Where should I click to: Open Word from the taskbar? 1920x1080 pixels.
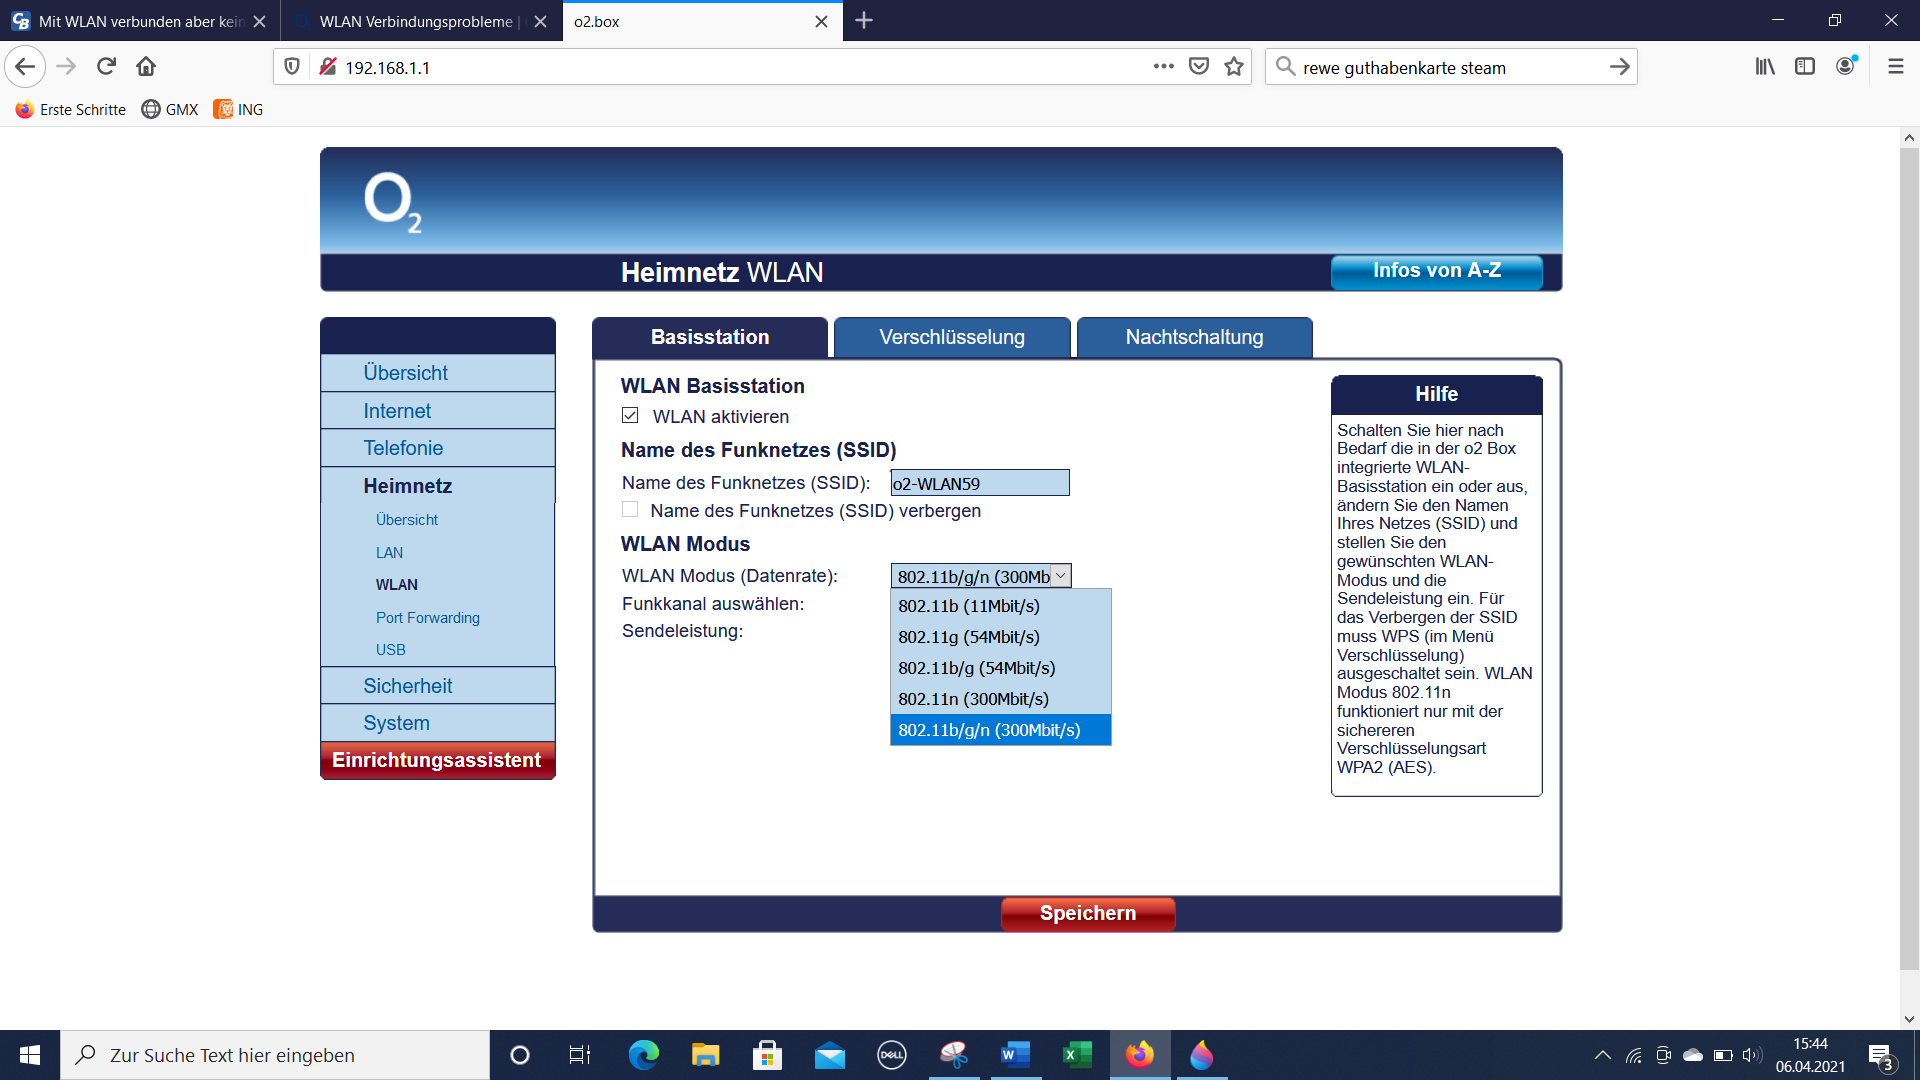[1015, 1055]
